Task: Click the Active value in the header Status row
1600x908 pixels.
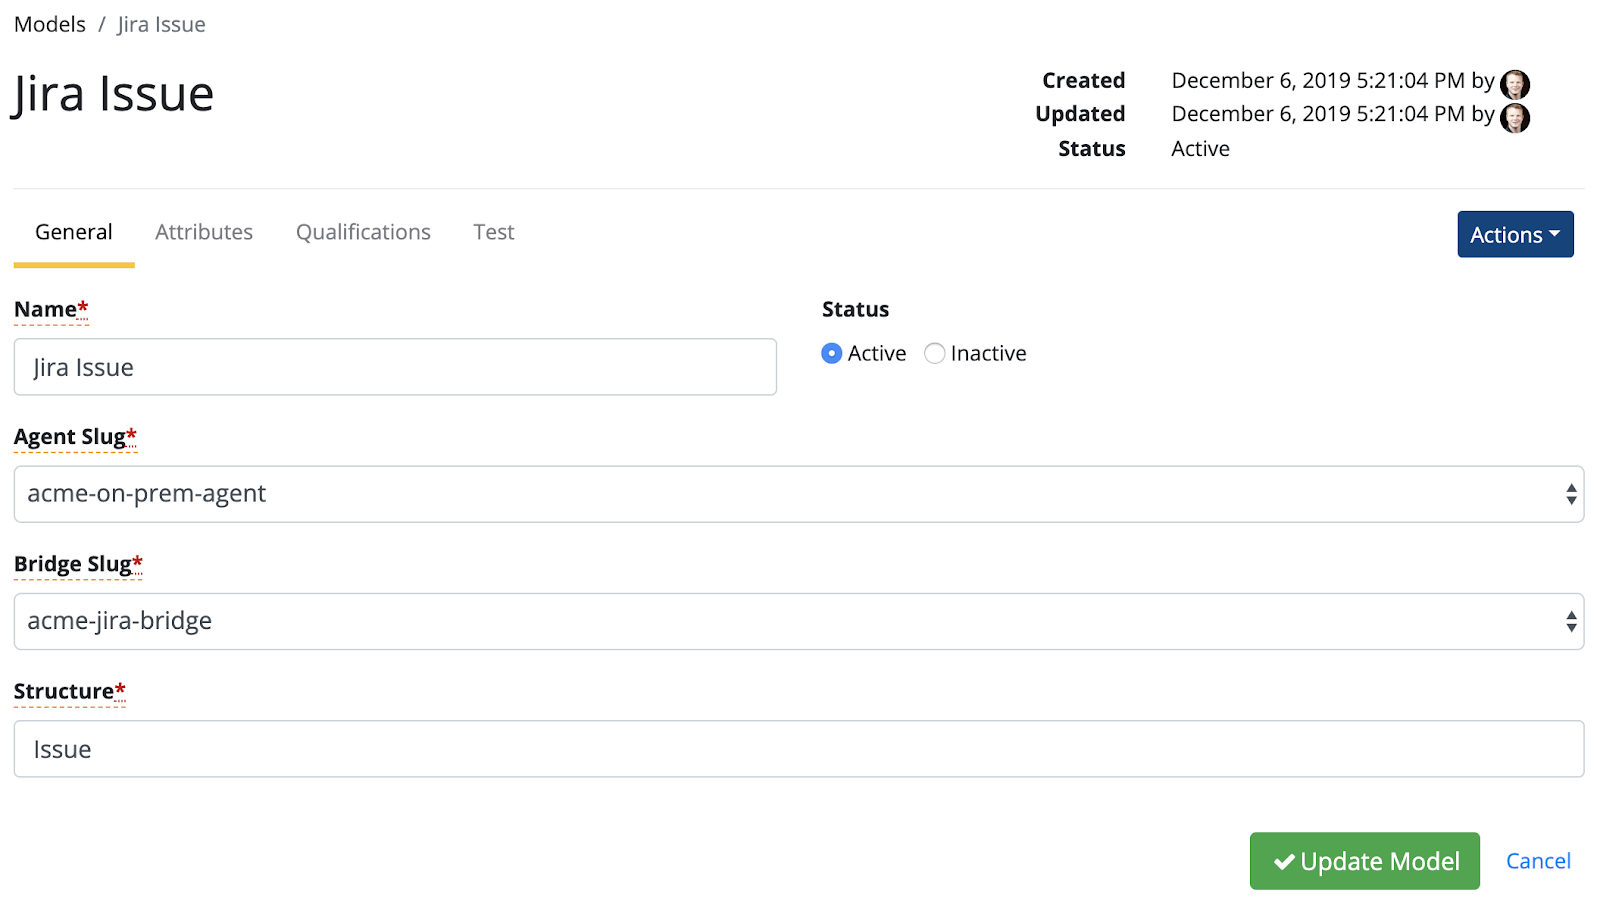Action: pyautogui.click(x=1200, y=149)
